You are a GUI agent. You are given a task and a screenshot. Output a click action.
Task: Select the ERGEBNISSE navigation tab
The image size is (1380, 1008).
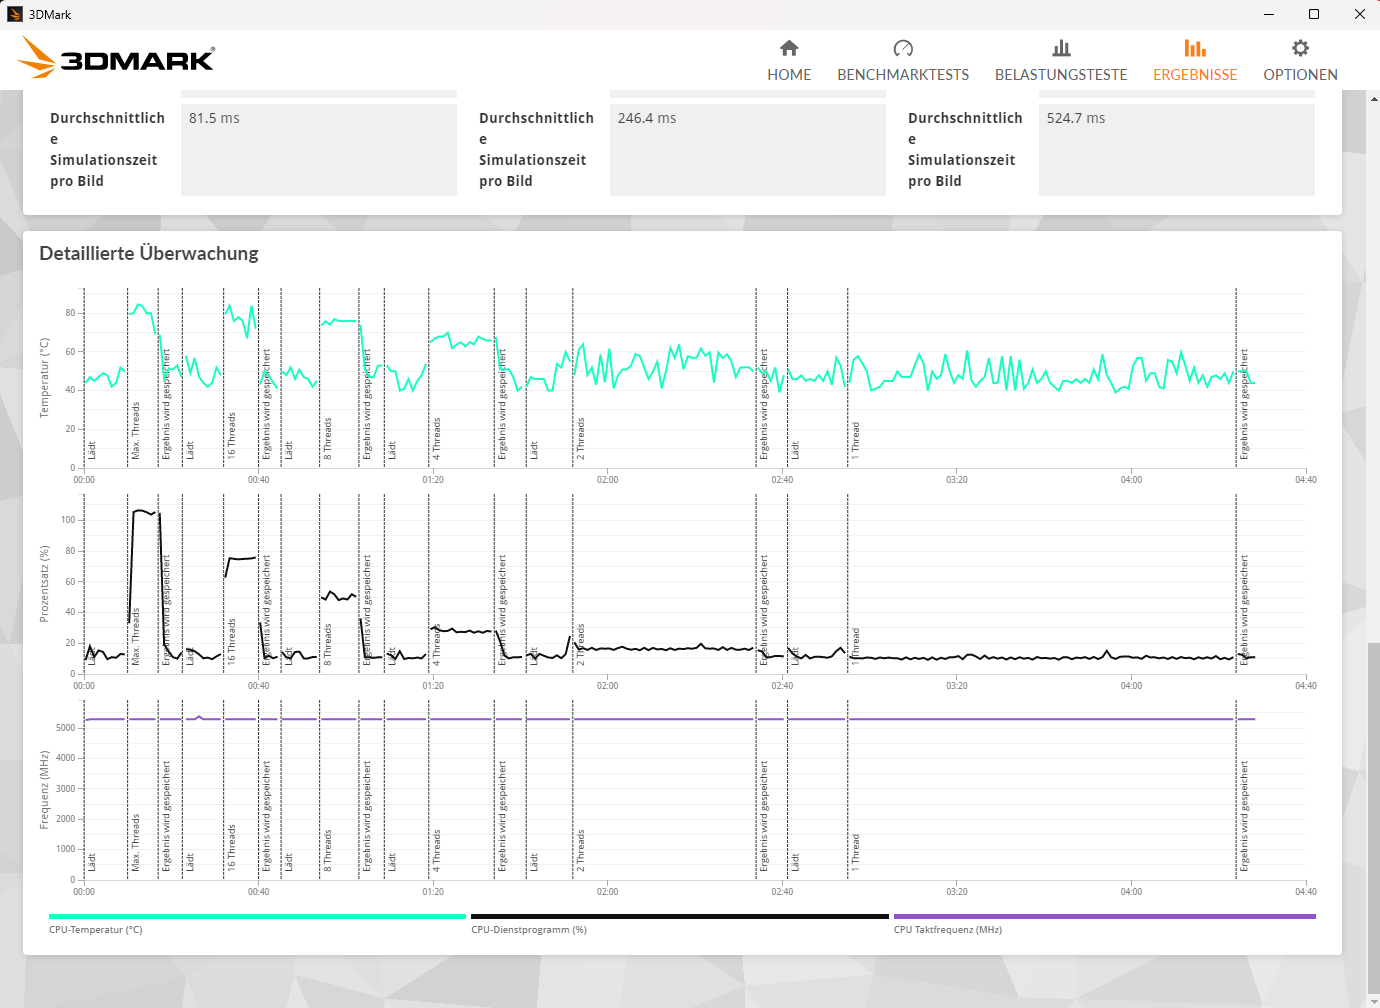(x=1195, y=74)
